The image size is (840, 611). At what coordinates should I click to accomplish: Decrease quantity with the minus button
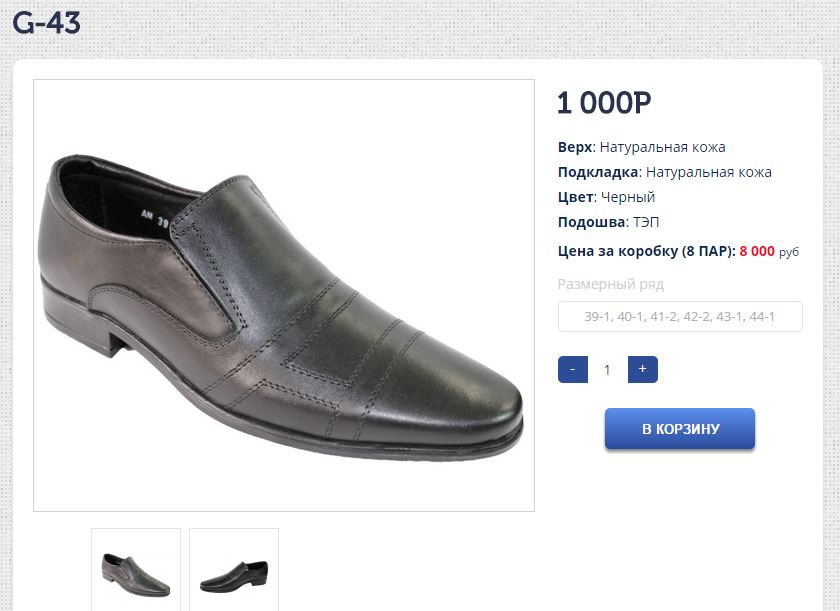tap(572, 369)
